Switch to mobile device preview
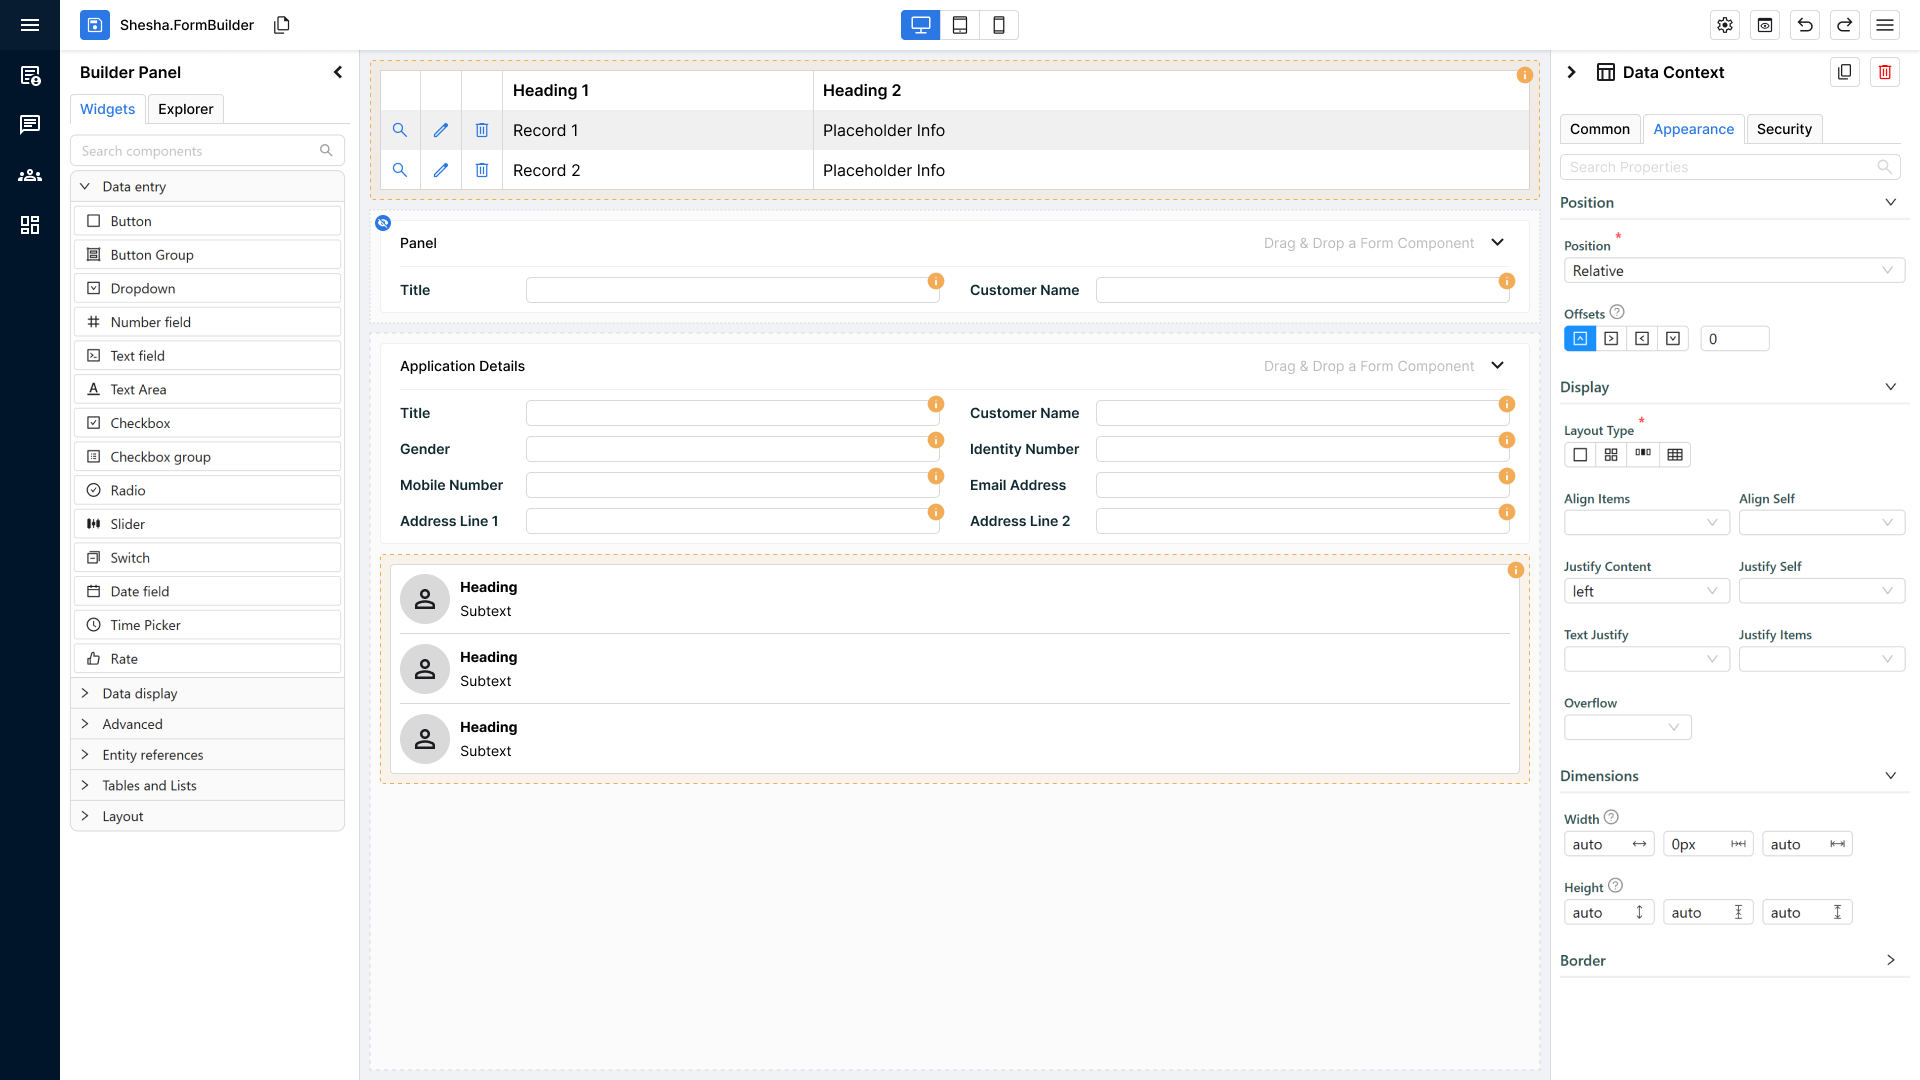Screen dimensions: 1920x1080 (x=998, y=25)
